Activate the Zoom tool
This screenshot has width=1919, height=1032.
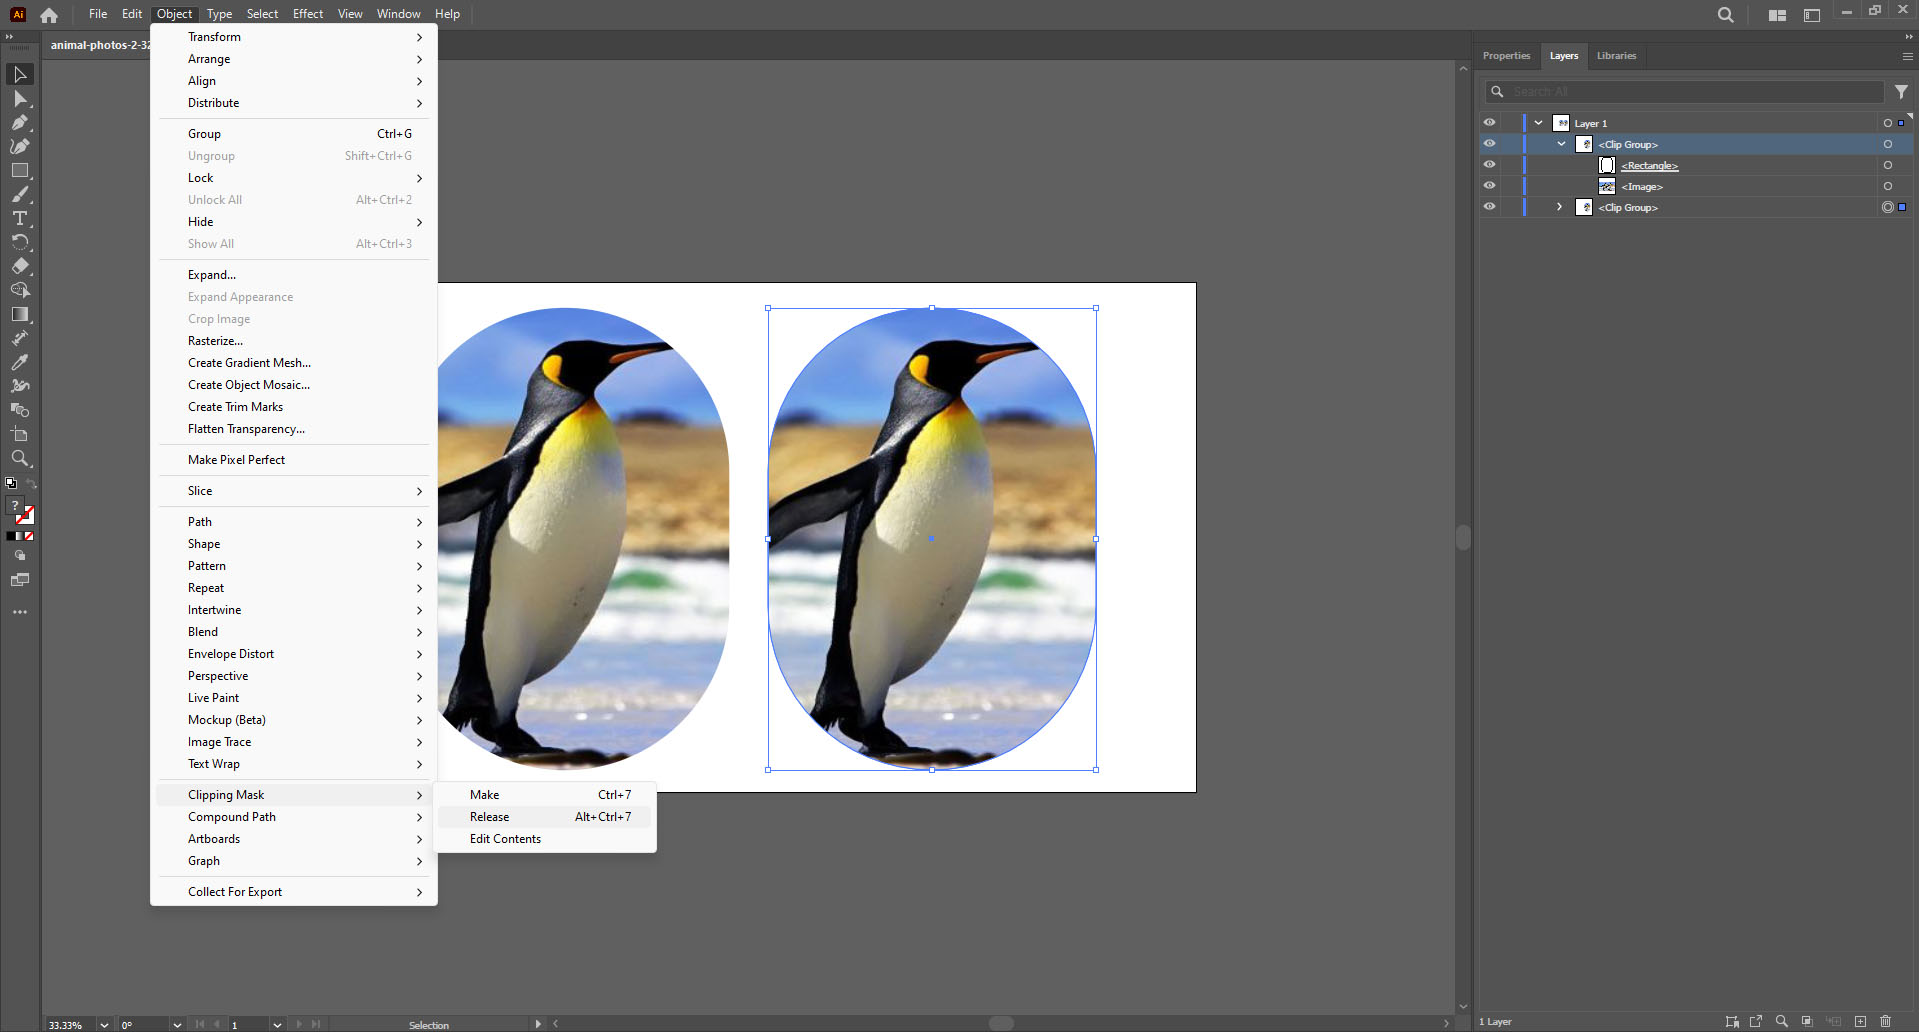coord(19,459)
